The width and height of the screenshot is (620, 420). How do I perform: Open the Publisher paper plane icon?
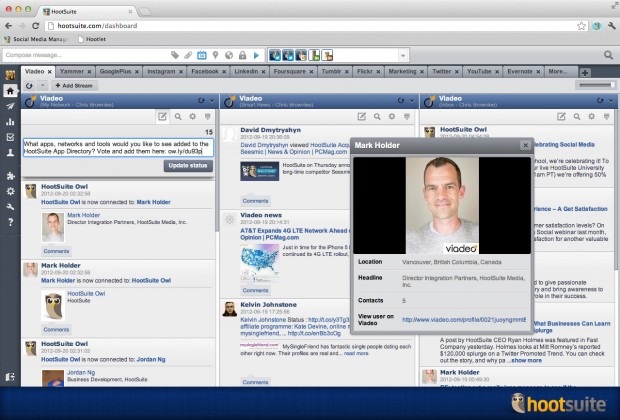10,106
